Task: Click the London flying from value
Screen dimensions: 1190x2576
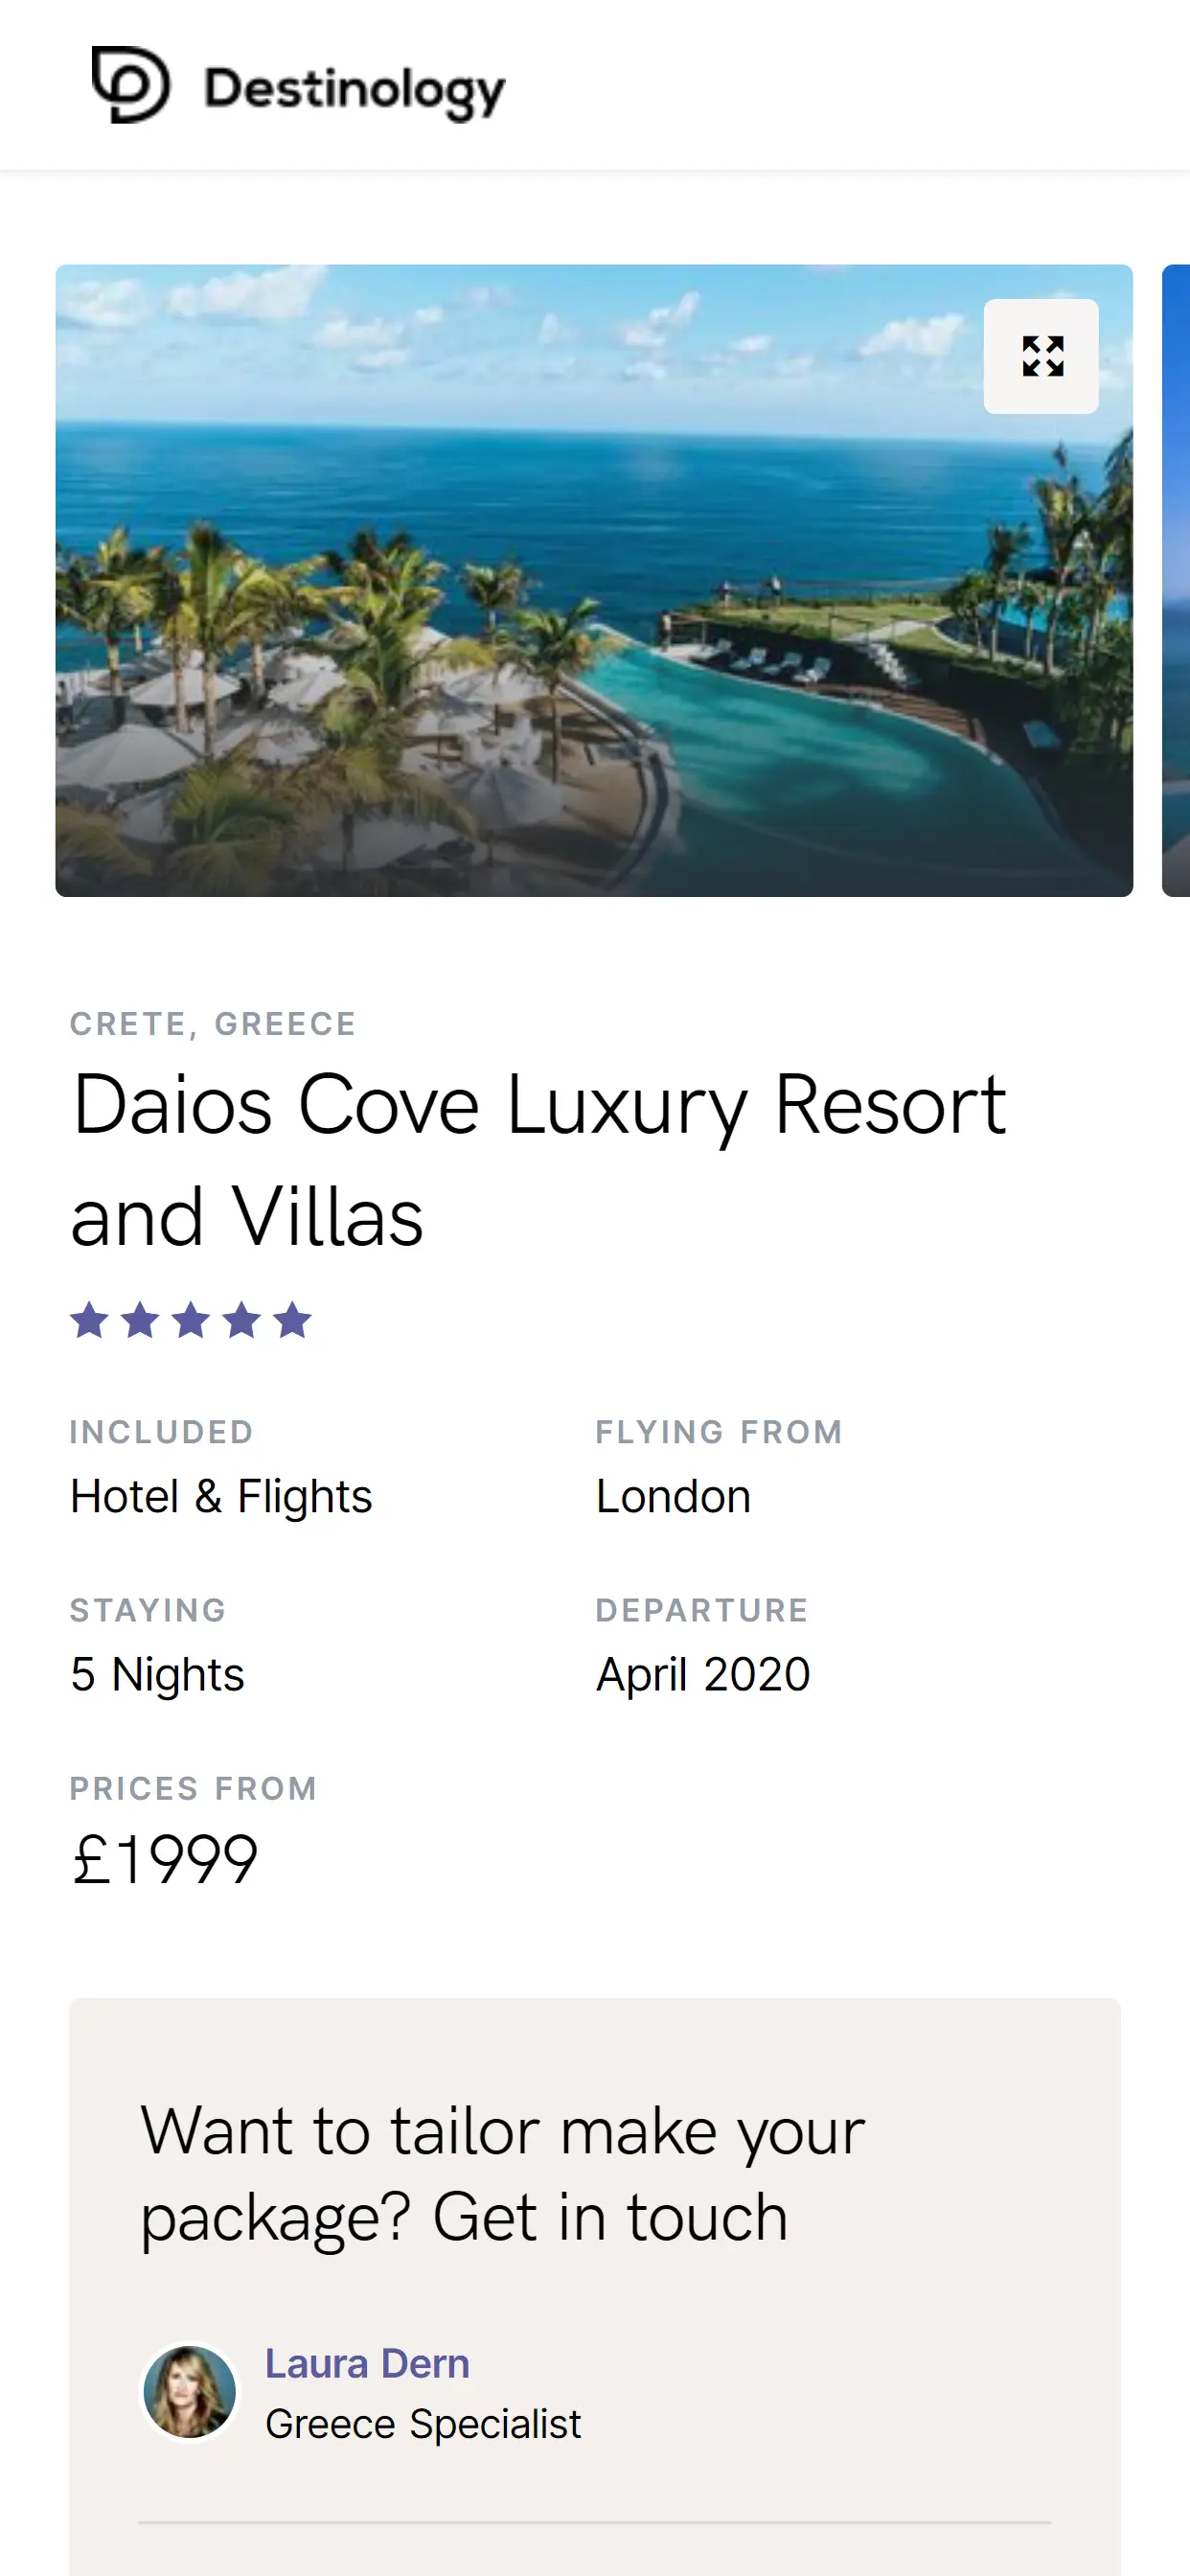Action: coord(673,1497)
